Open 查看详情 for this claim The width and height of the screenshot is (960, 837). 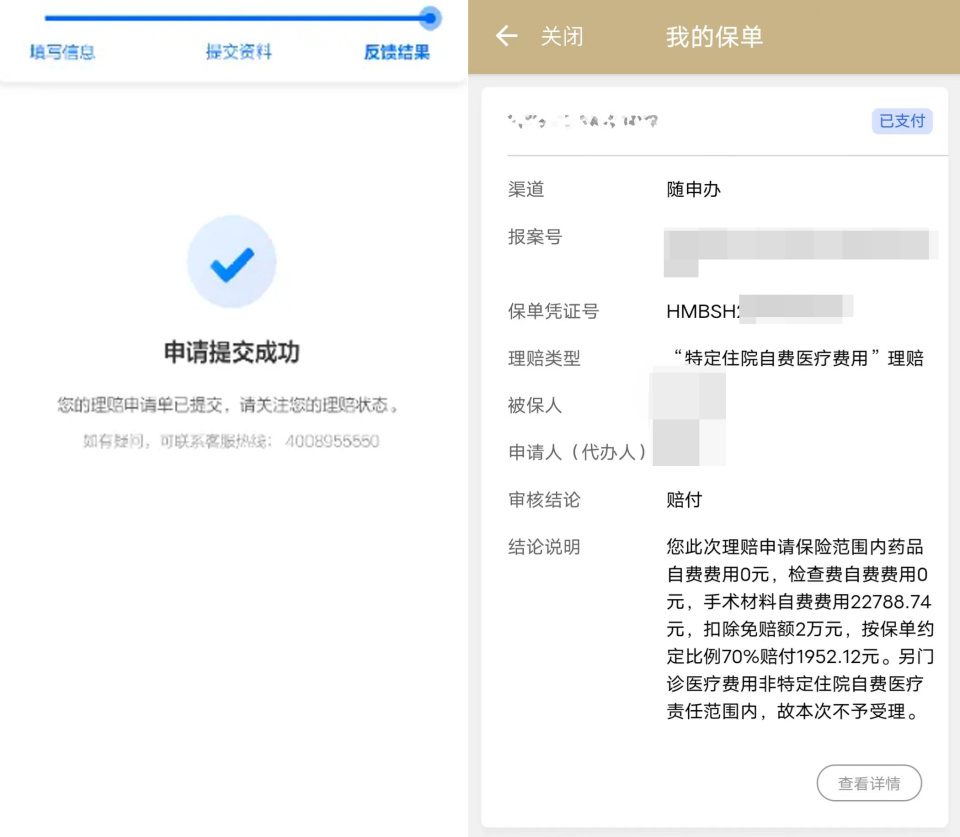click(869, 784)
